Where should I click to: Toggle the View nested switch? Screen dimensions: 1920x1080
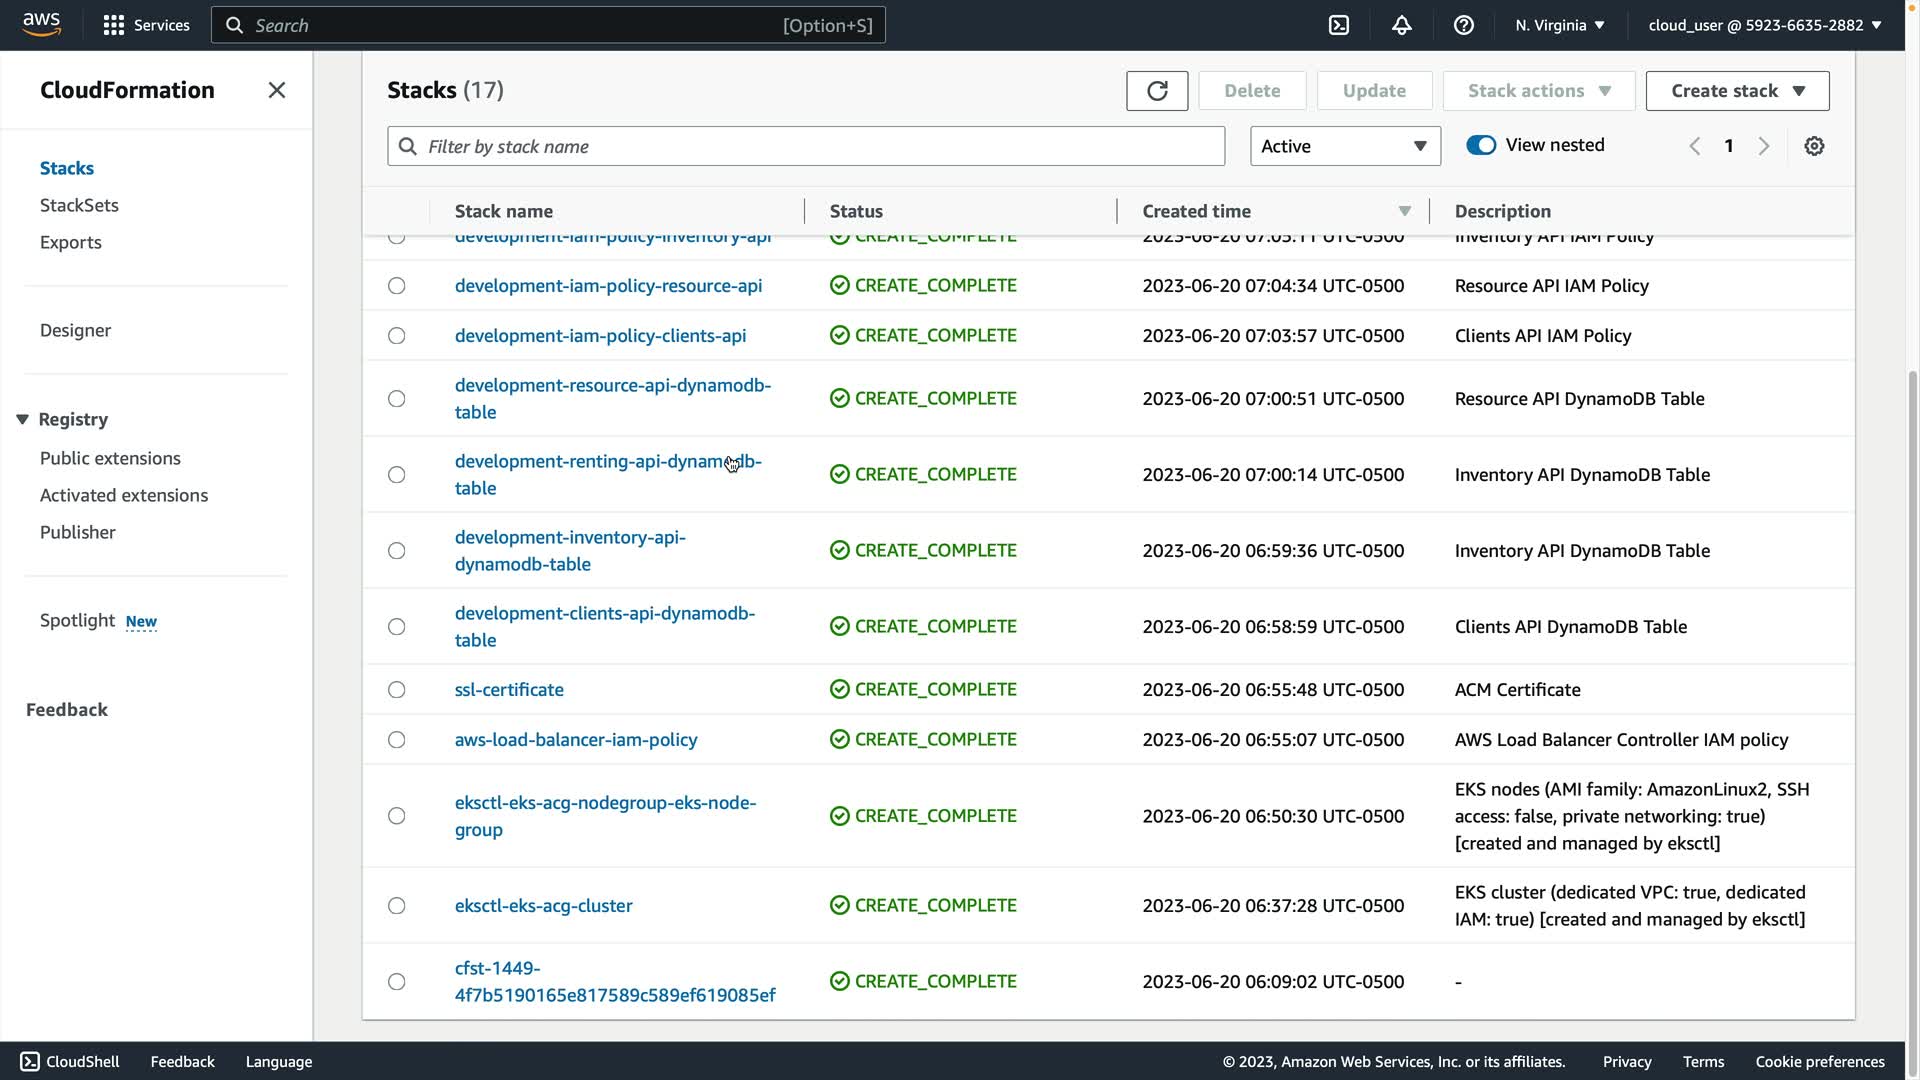tap(1481, 145)
